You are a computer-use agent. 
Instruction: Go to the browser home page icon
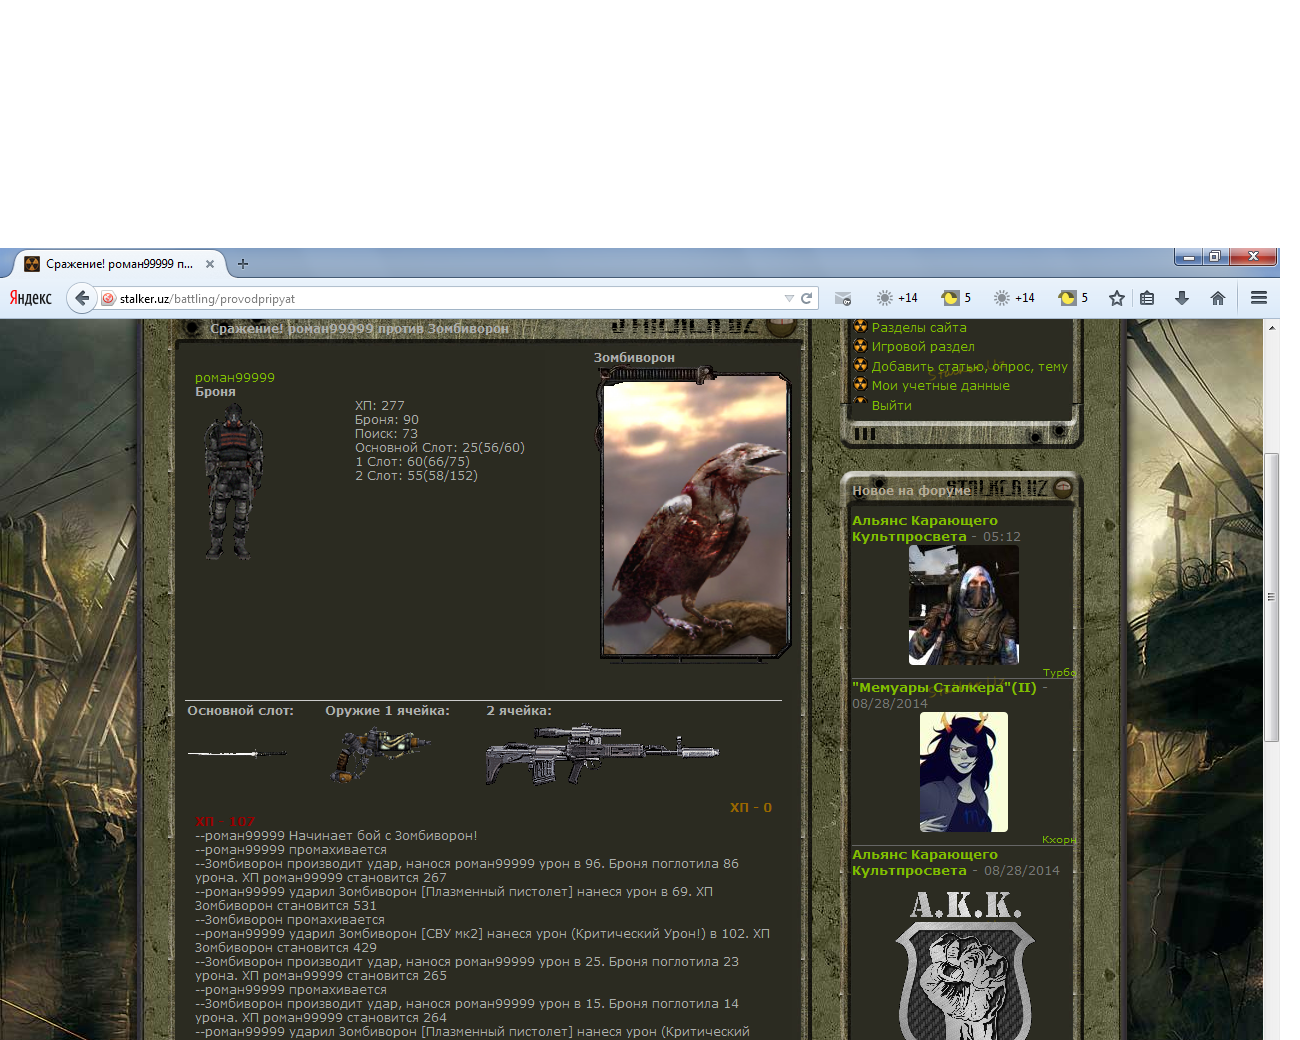click(1218, 298)
